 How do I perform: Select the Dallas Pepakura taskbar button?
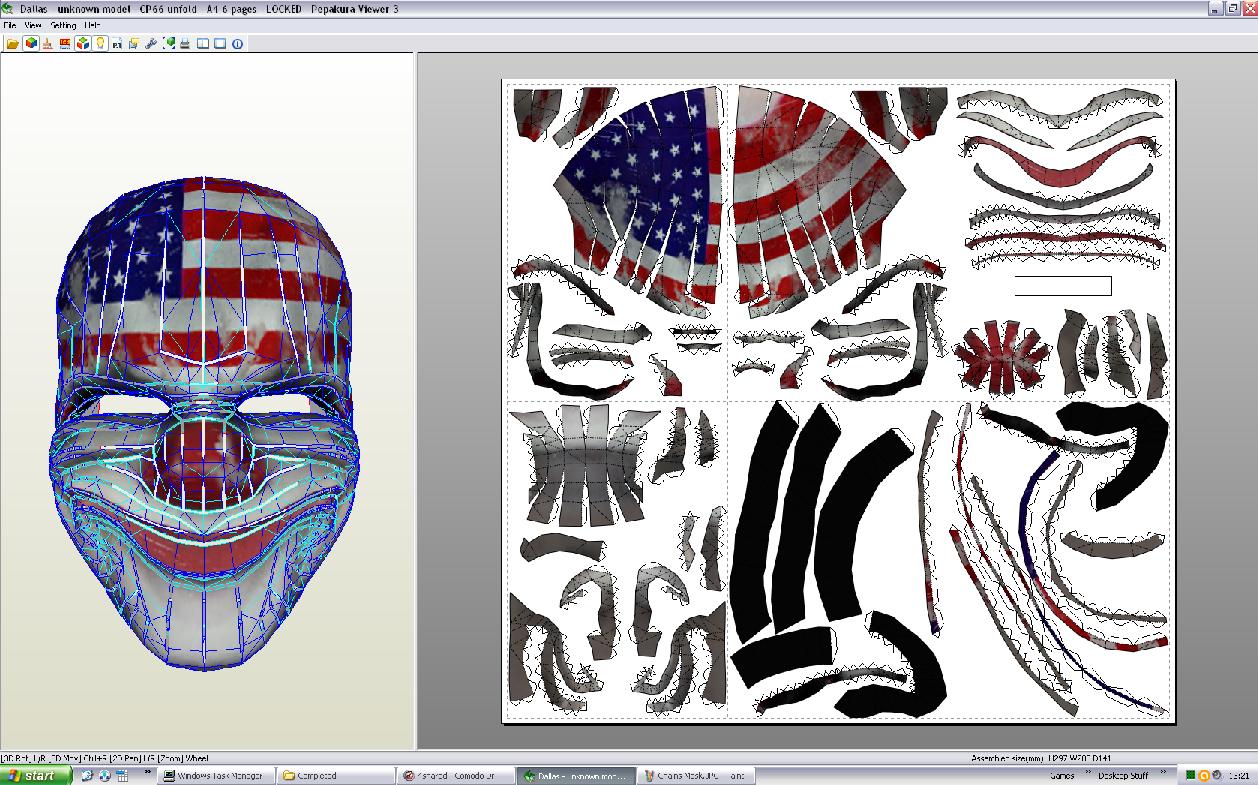[577, 775]
